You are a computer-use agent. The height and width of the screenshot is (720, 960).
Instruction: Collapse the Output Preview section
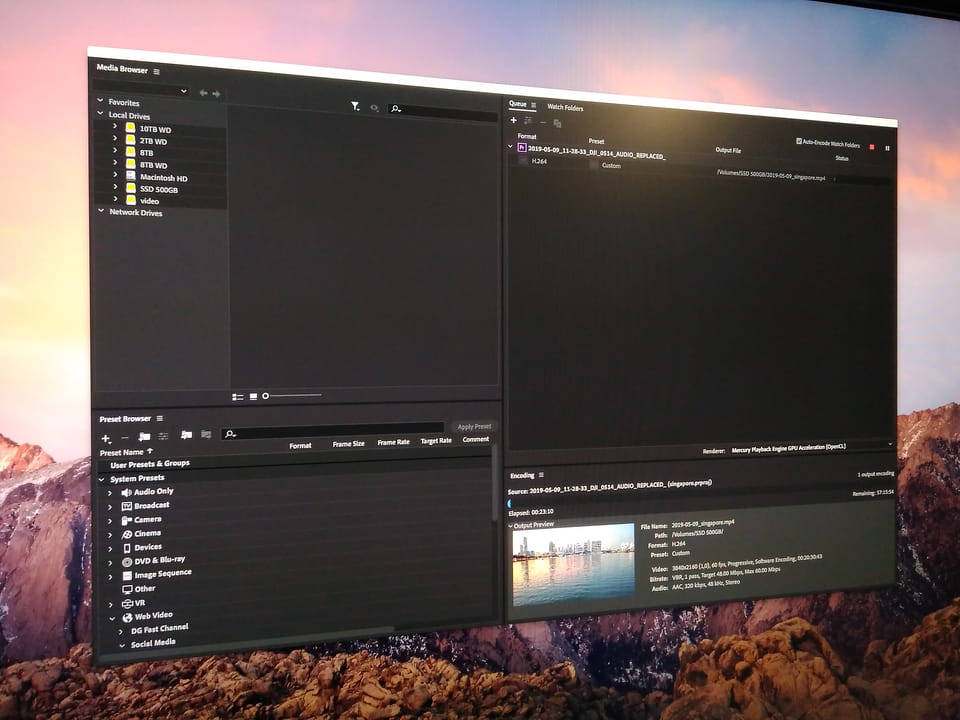coord(510,525)
